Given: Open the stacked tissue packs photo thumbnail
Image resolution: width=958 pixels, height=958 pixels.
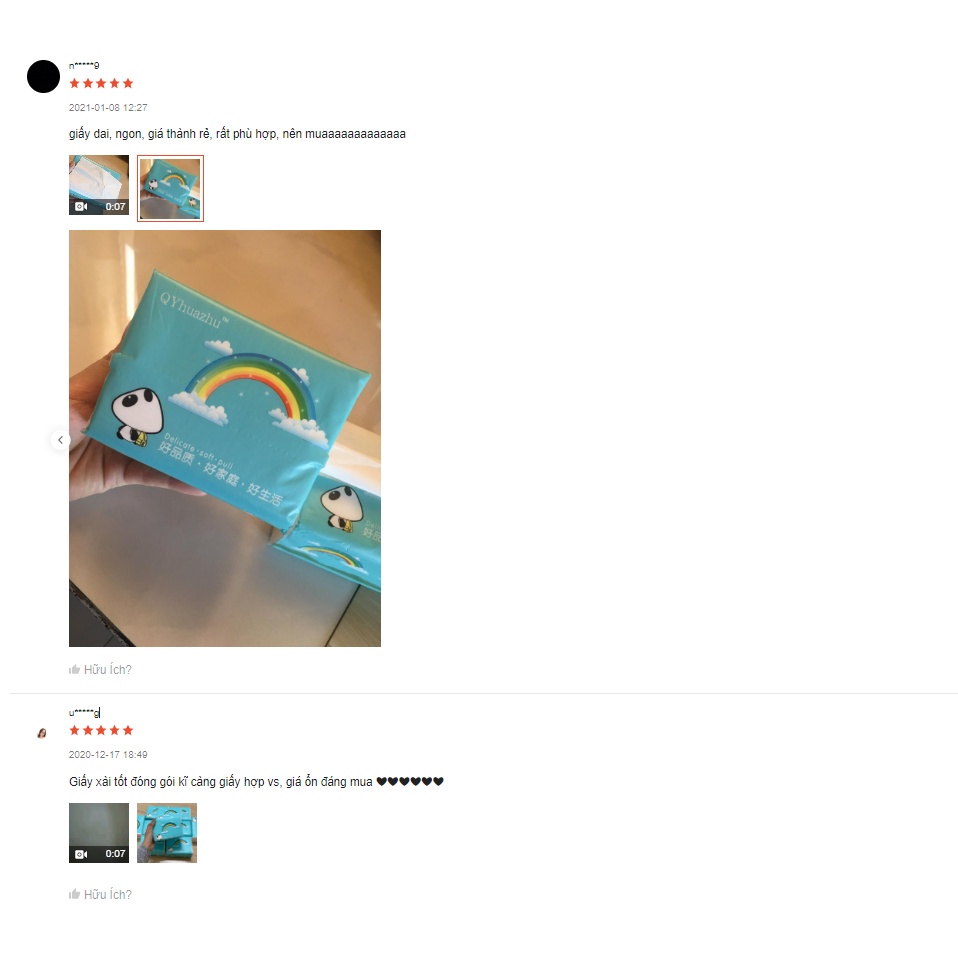Looking at the screenshot, I should (167, 833).
